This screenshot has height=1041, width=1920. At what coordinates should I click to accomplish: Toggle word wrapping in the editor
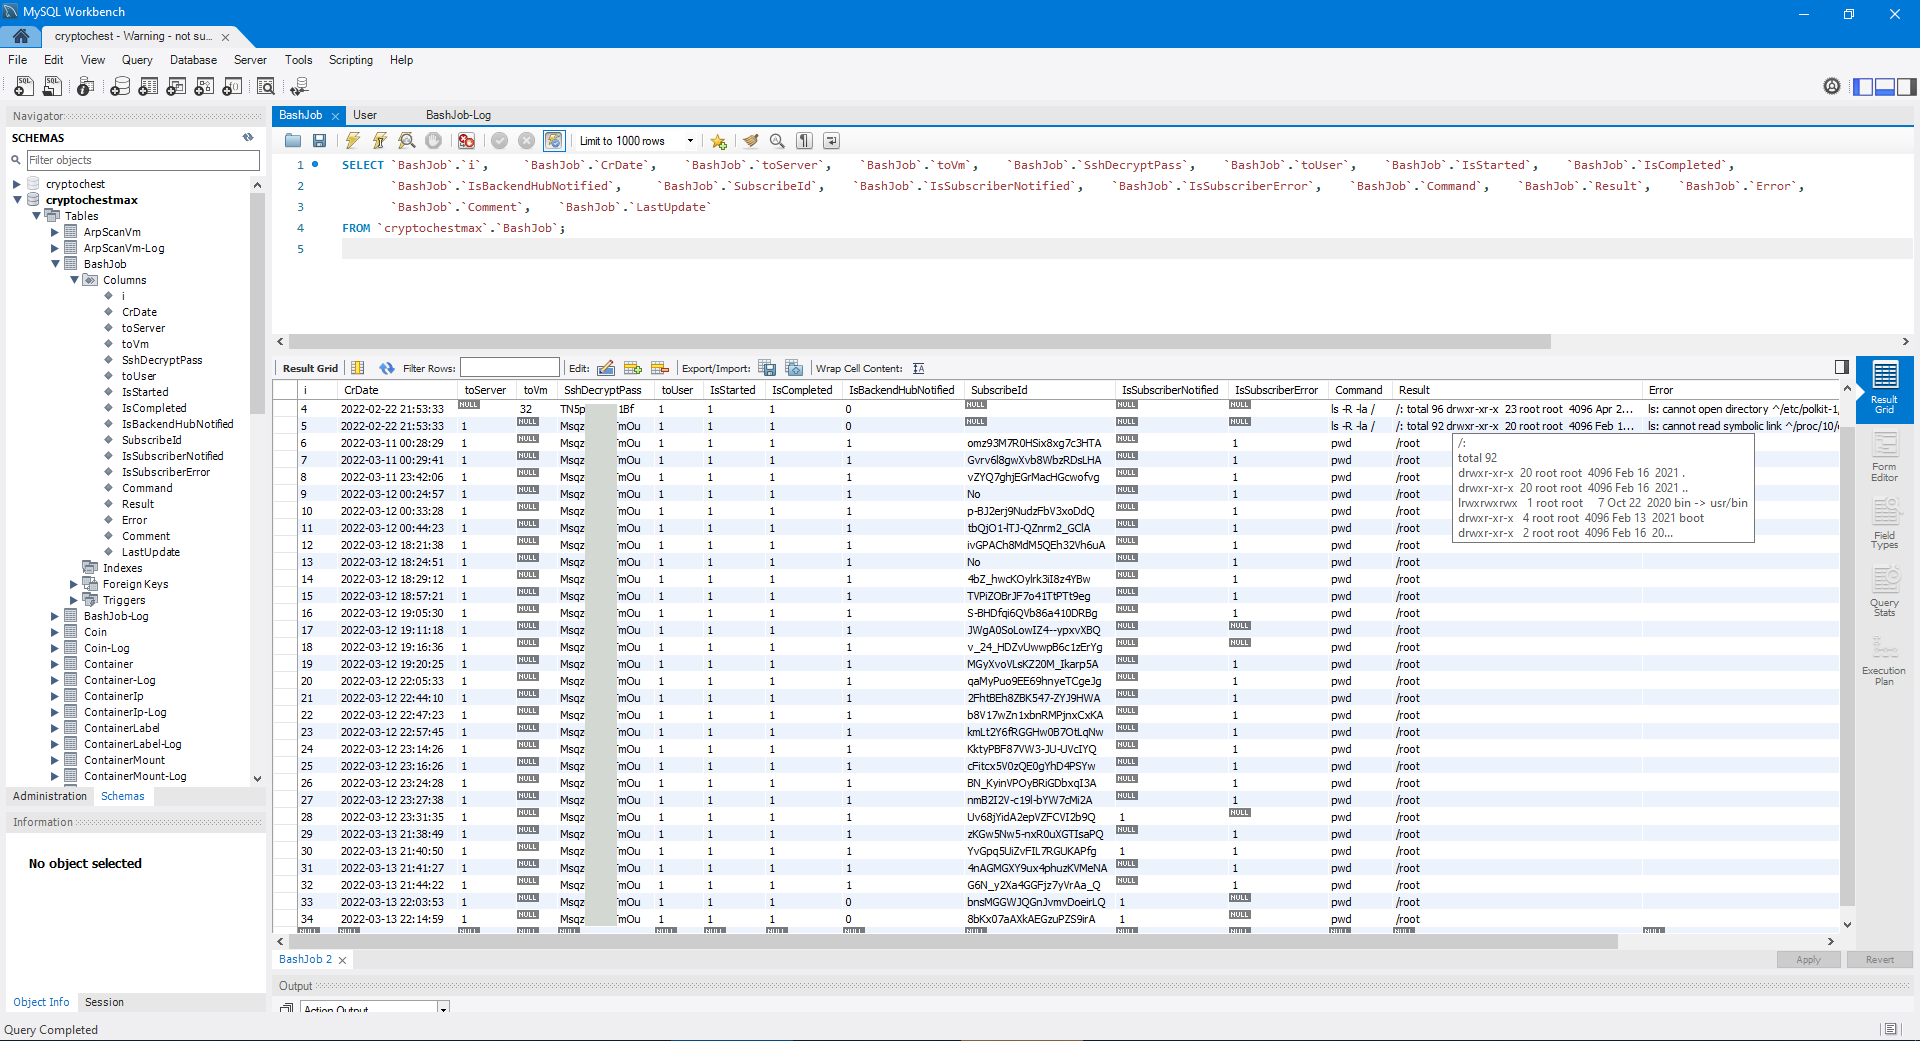coord(832,141)
